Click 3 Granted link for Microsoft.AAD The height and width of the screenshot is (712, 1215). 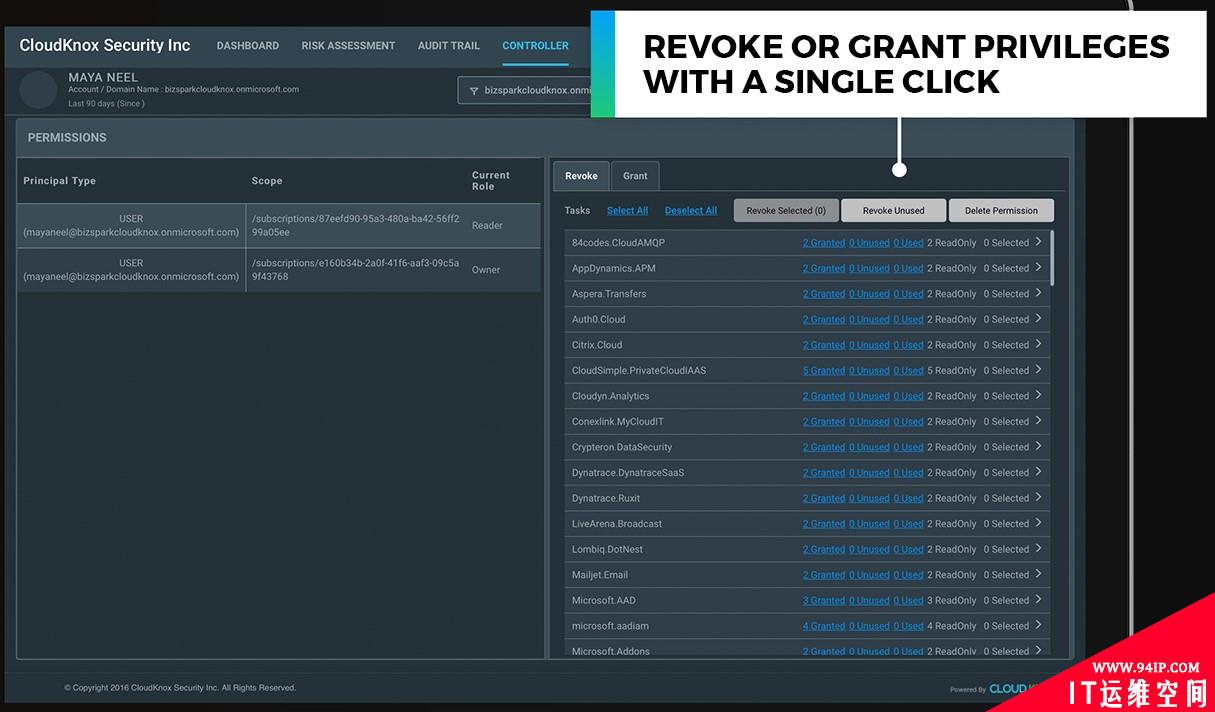coord(824,601)
